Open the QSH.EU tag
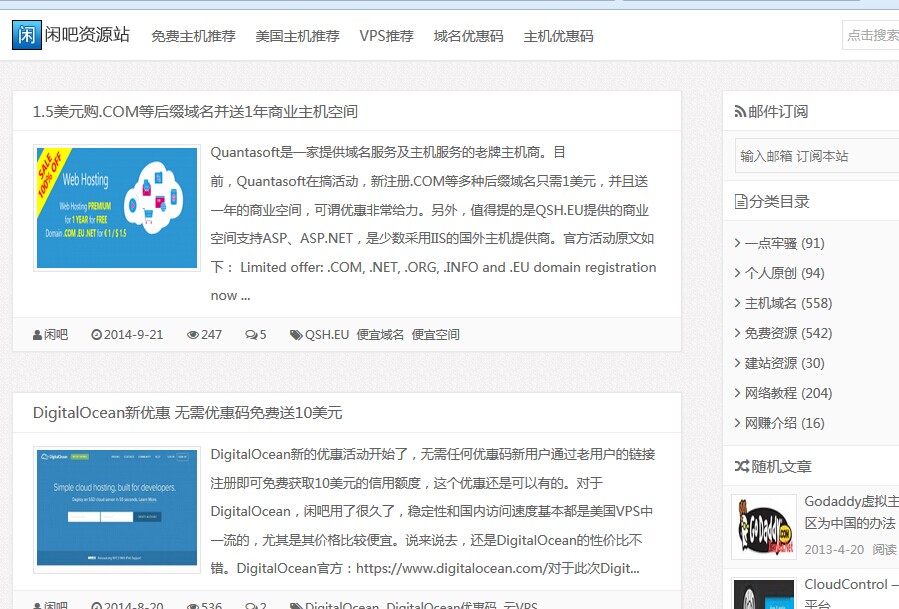The image size is (899, 609). [x=327, y=334]
